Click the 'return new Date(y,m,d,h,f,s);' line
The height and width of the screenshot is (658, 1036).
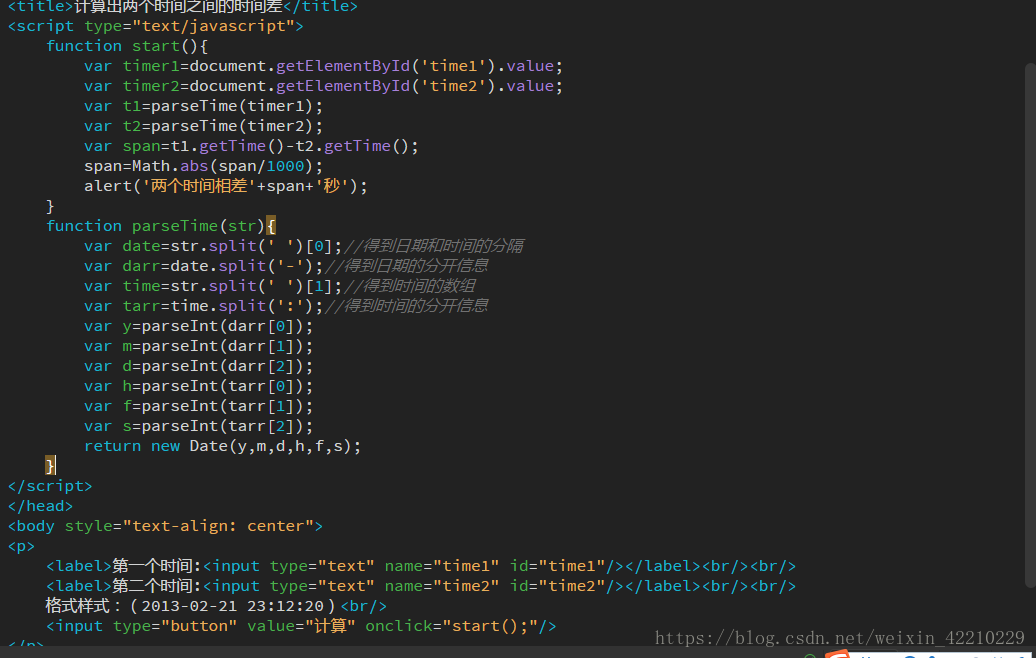(223, 447)
